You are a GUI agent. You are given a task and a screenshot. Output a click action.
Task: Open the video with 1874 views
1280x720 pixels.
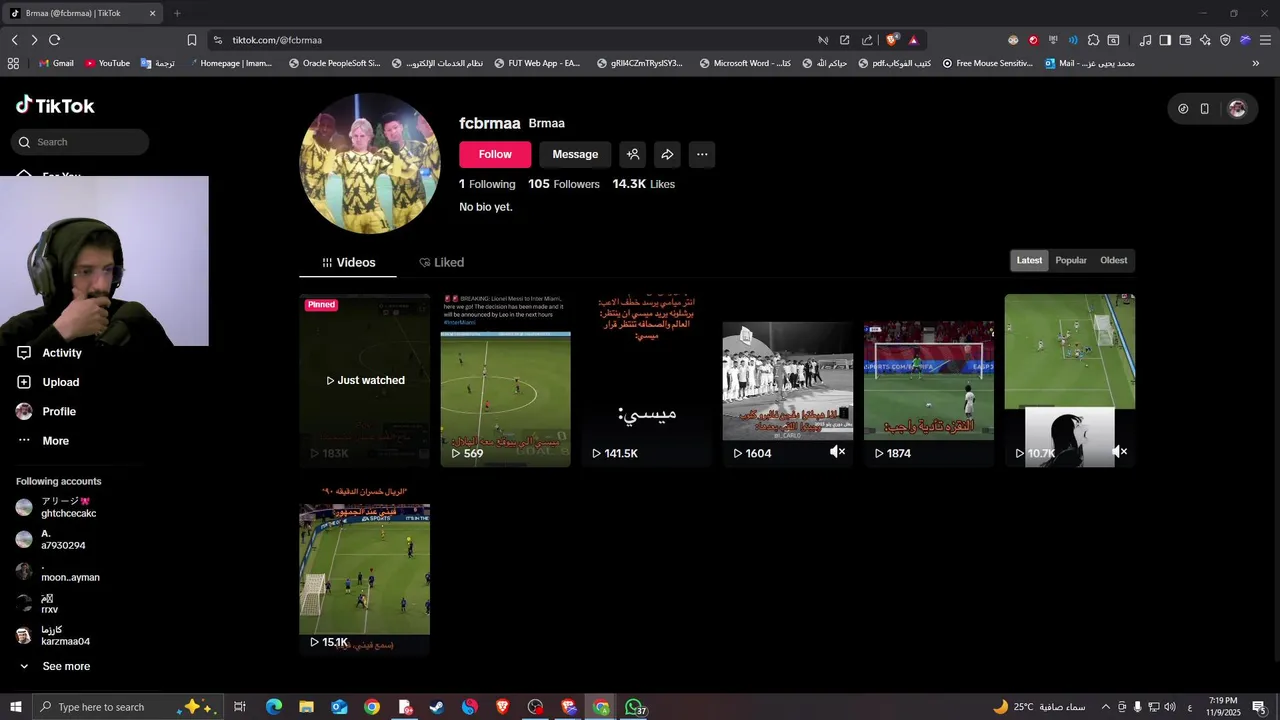pos(929,380)
